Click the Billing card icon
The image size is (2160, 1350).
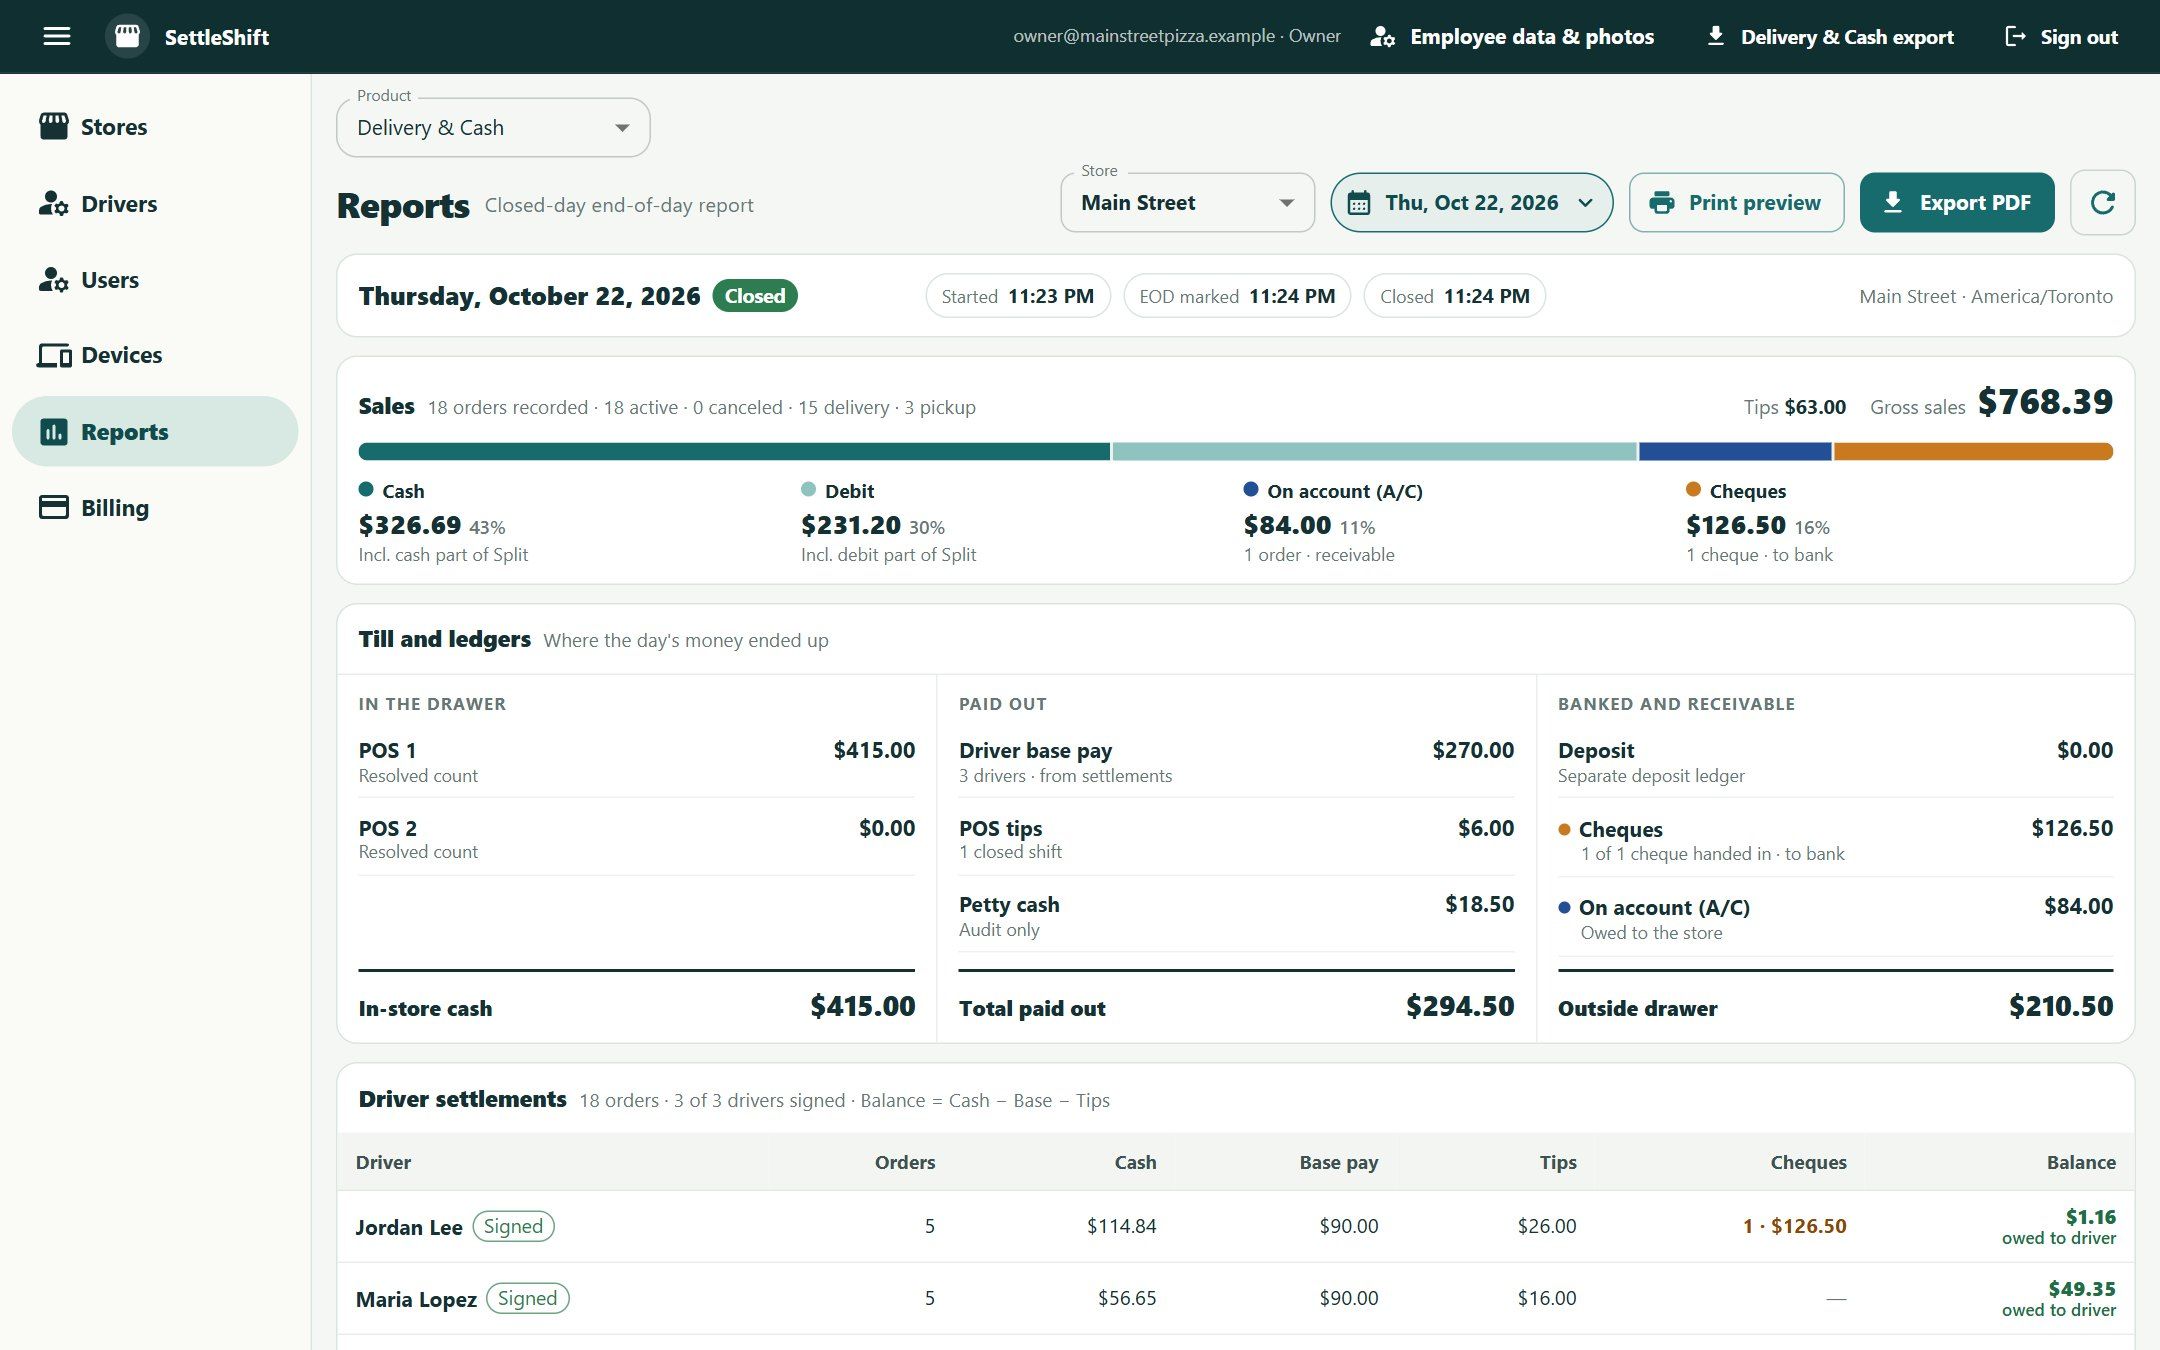[54, 507]
